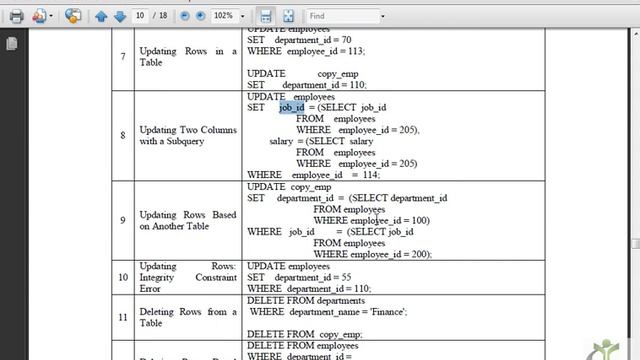Click 'WHERE job_id = (SELECT job_id' line

coord(330,232)
